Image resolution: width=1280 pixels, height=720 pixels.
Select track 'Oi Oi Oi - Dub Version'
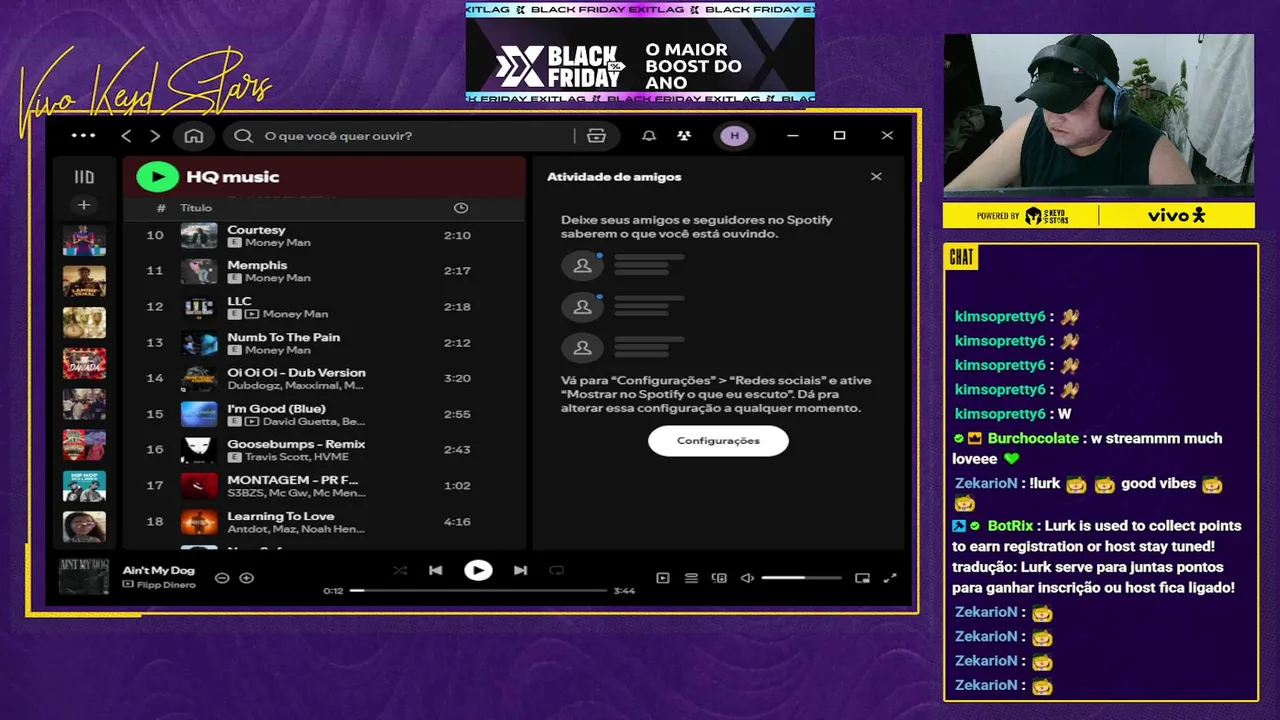point(296,373)
